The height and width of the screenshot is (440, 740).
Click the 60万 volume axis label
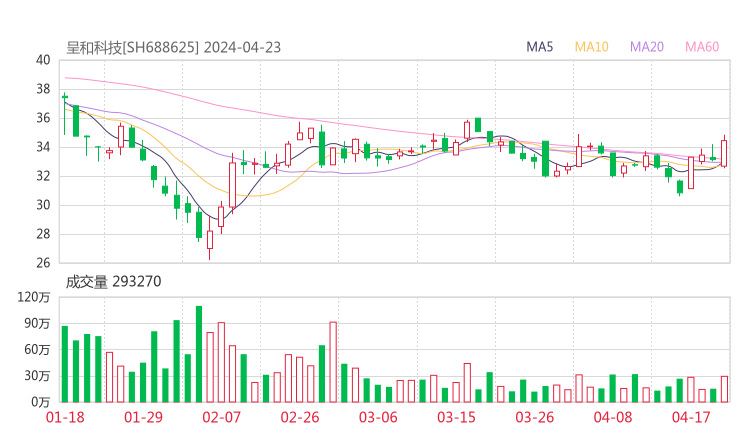click(37, 349)
